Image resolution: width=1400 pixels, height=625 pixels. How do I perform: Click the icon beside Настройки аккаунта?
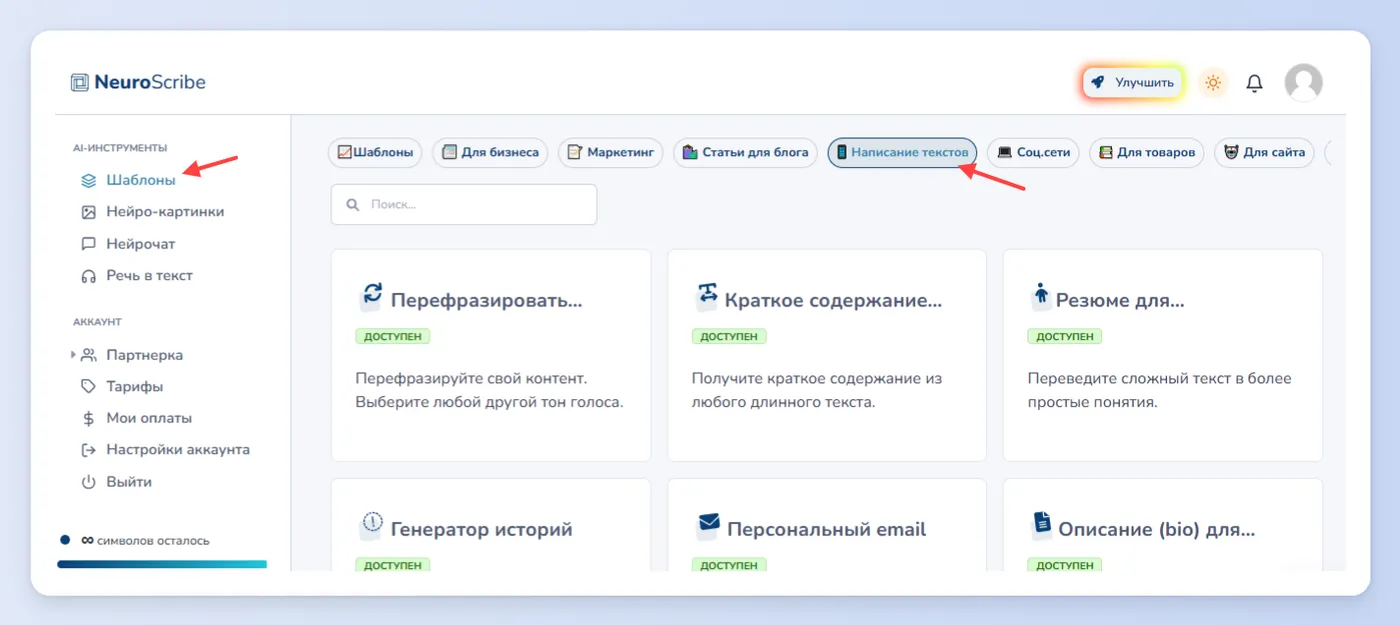(88, 450)
